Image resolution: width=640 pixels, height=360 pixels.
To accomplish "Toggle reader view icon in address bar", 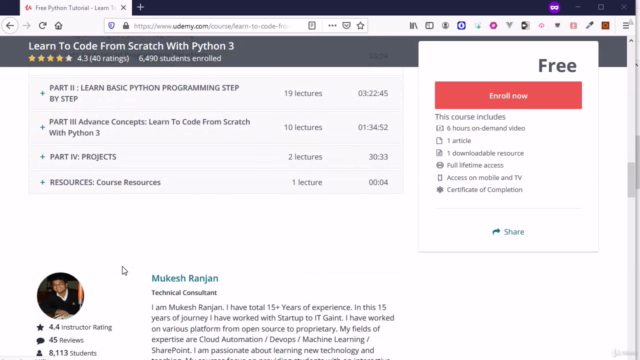I will [x=312, y=26].
